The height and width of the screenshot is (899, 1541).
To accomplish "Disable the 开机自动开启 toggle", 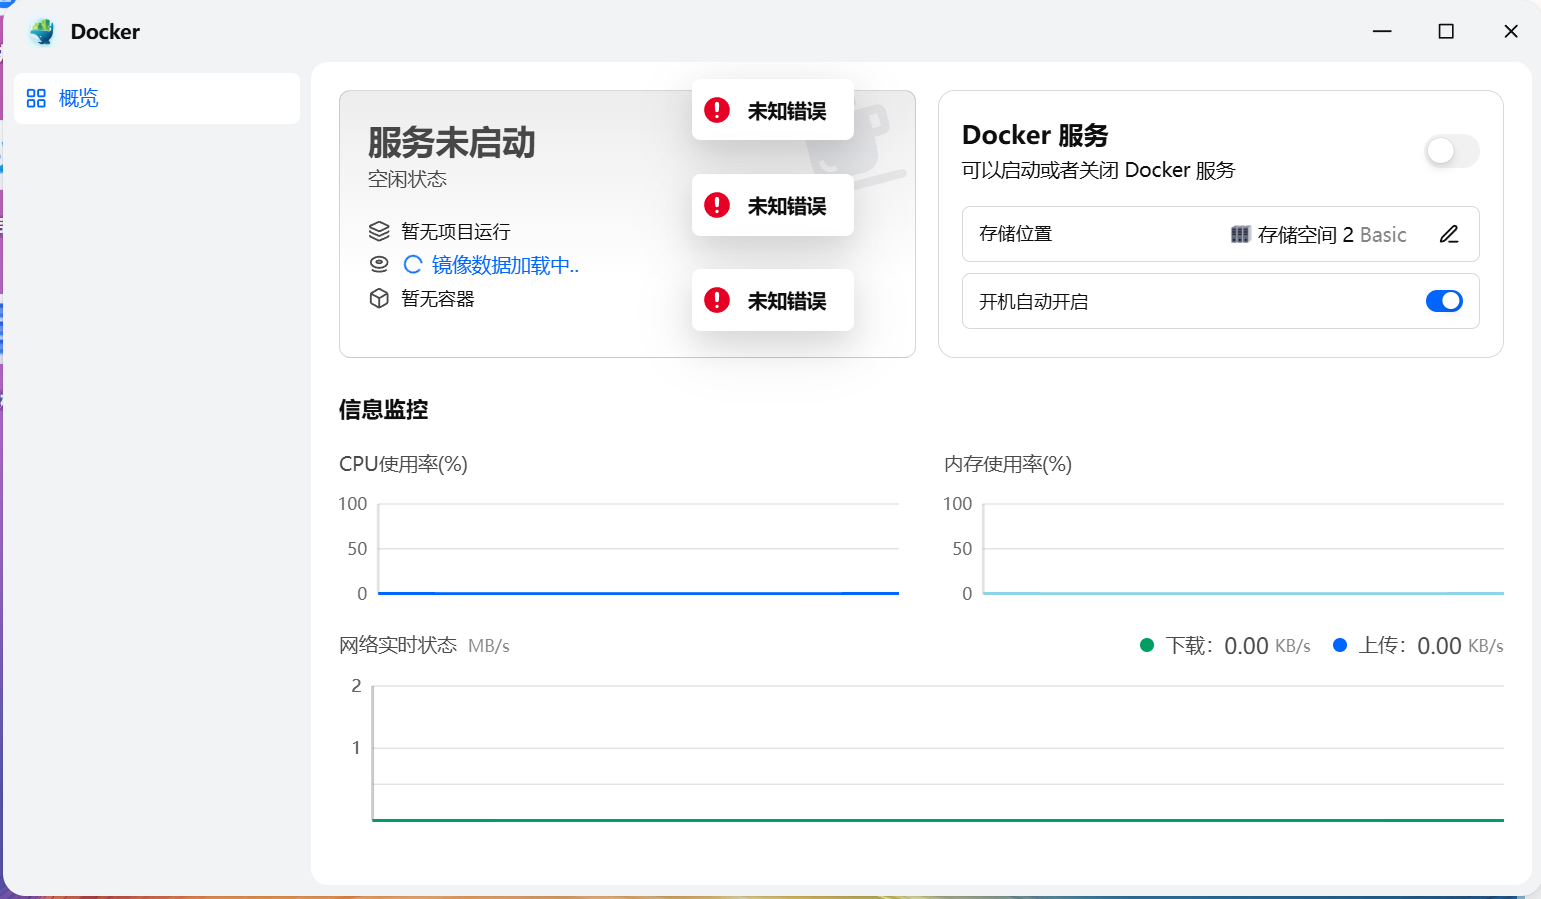I will pos(1444,301).
